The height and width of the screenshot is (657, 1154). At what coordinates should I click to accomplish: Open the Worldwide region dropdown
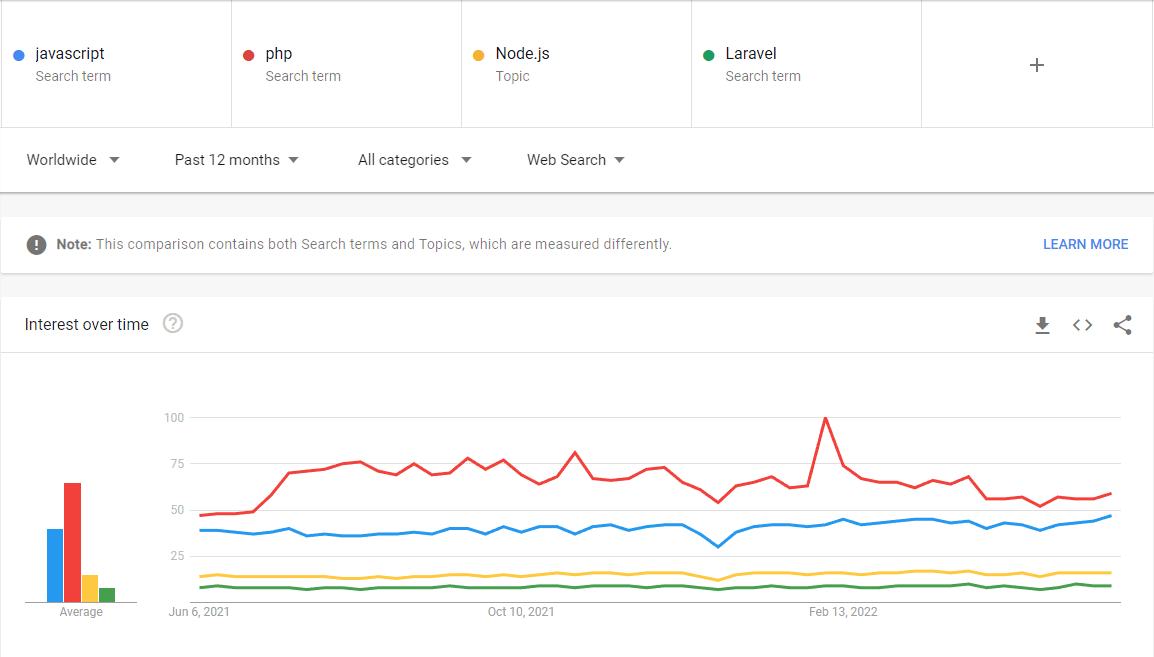tap(72, 159)
